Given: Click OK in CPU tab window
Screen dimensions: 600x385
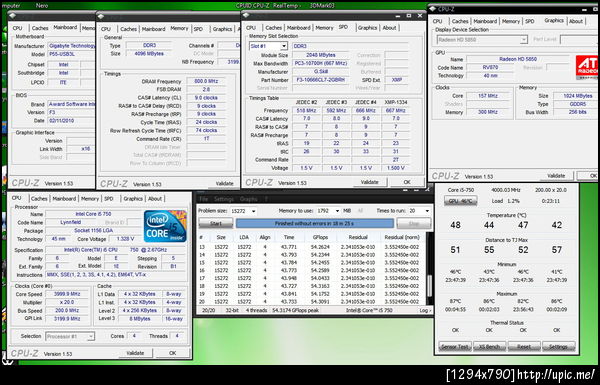Looking at the screenshot, I should pos(173,353).
